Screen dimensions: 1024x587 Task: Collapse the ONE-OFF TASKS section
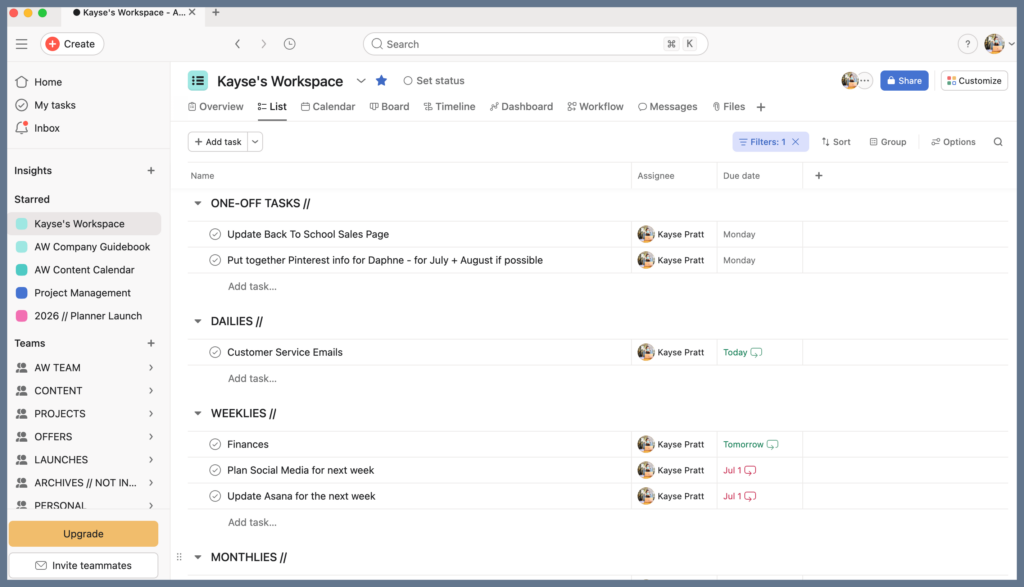click(x=198, y=203)
